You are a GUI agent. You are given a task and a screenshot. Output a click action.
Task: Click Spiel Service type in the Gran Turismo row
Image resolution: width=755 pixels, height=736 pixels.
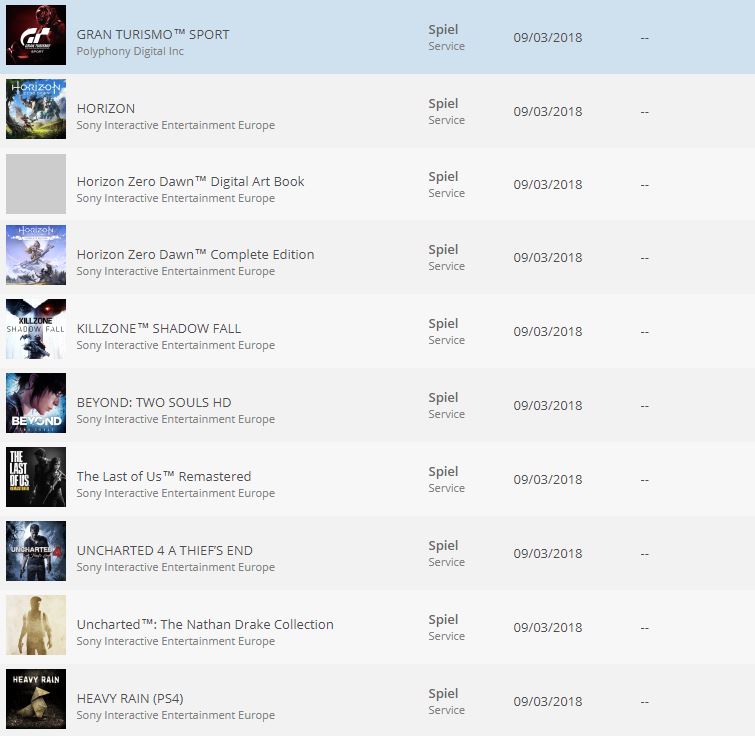tap(446, 38)
